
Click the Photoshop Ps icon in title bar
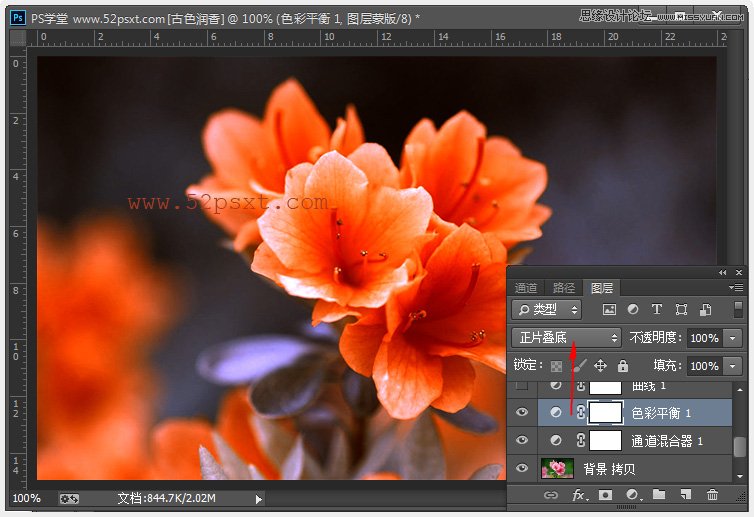pyautogui.click(x=18, y=18)
